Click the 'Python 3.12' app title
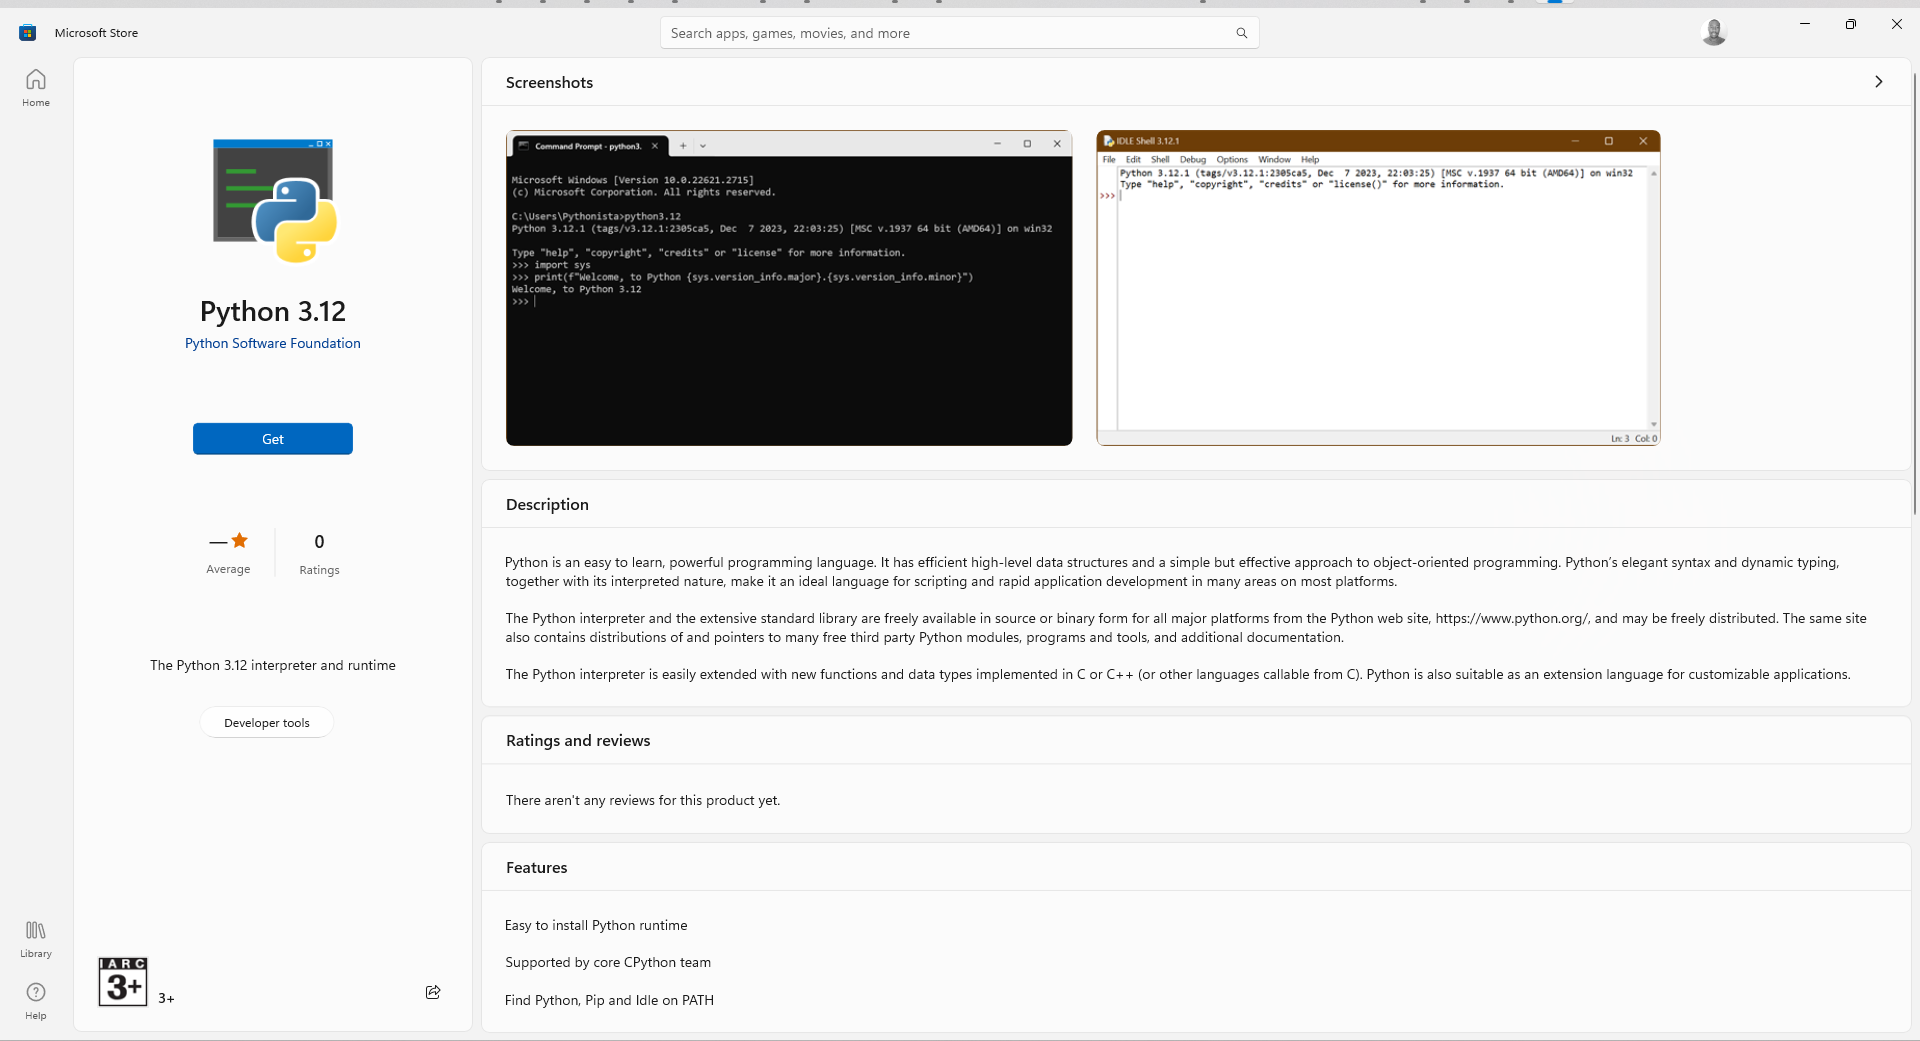The height and width of the screenshot is (1041, 1920). 273,311
